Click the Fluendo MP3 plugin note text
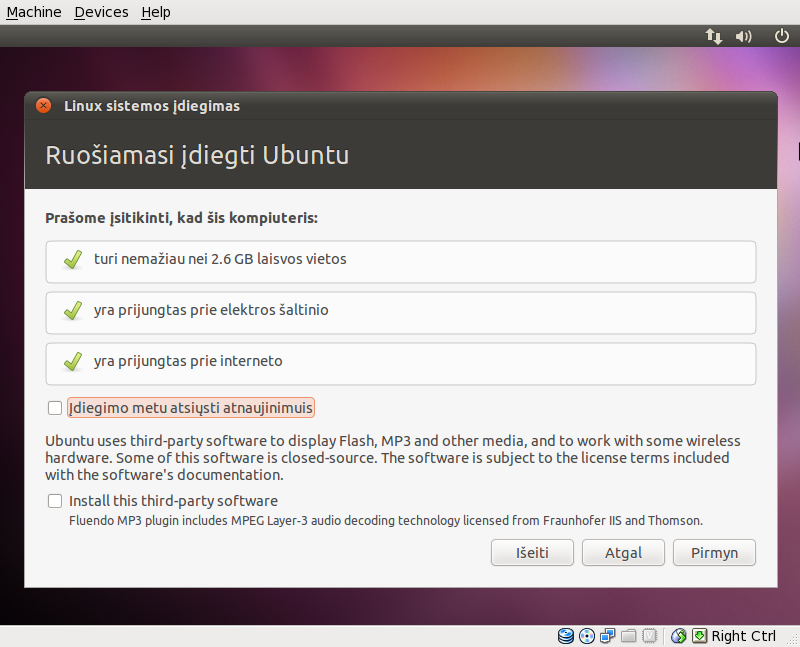The height and width of the screenshot is (647, 800). (x=386, y=521)
